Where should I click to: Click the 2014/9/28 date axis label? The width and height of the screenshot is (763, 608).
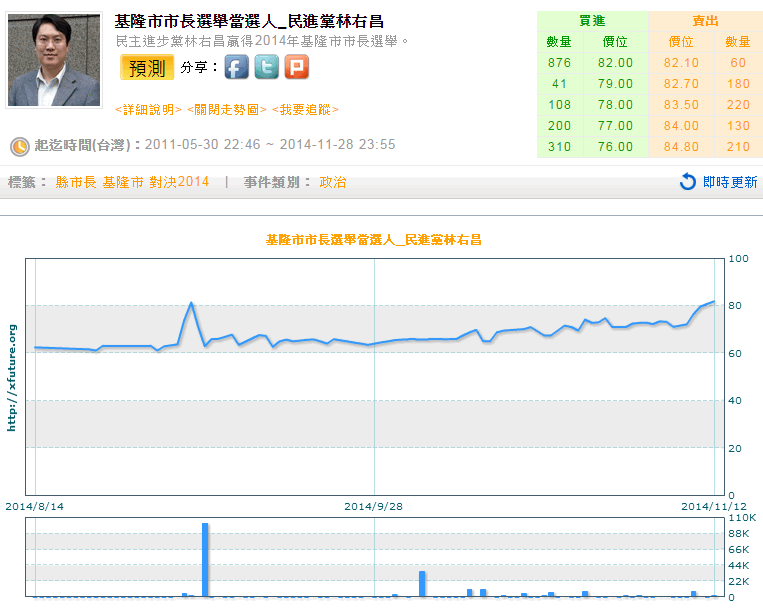[374, 506]
